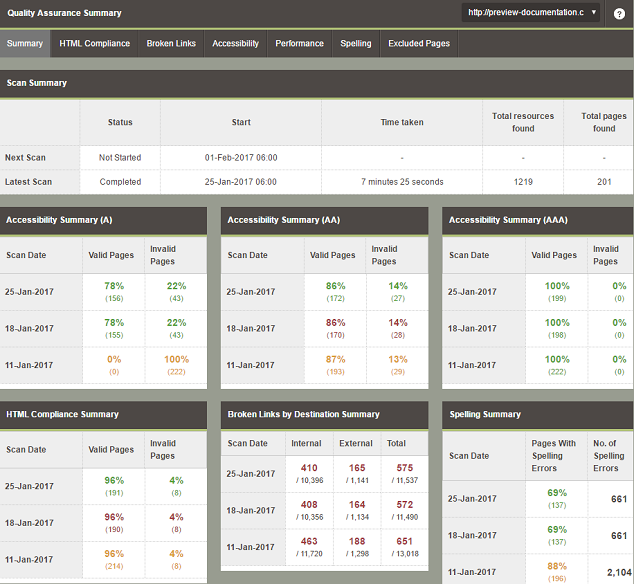Click 96% valid pages (214) in HTML Compliance

[114, 560]
